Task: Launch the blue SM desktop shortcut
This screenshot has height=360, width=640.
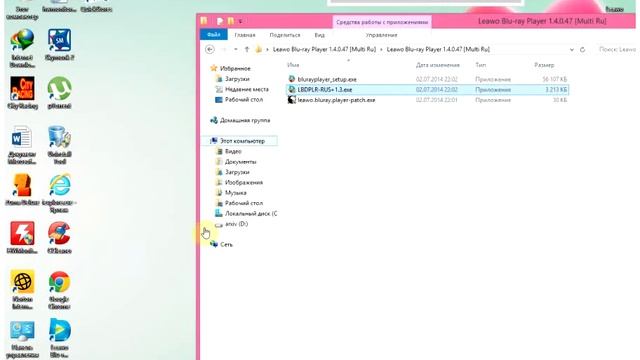Action: pos(59,45)
